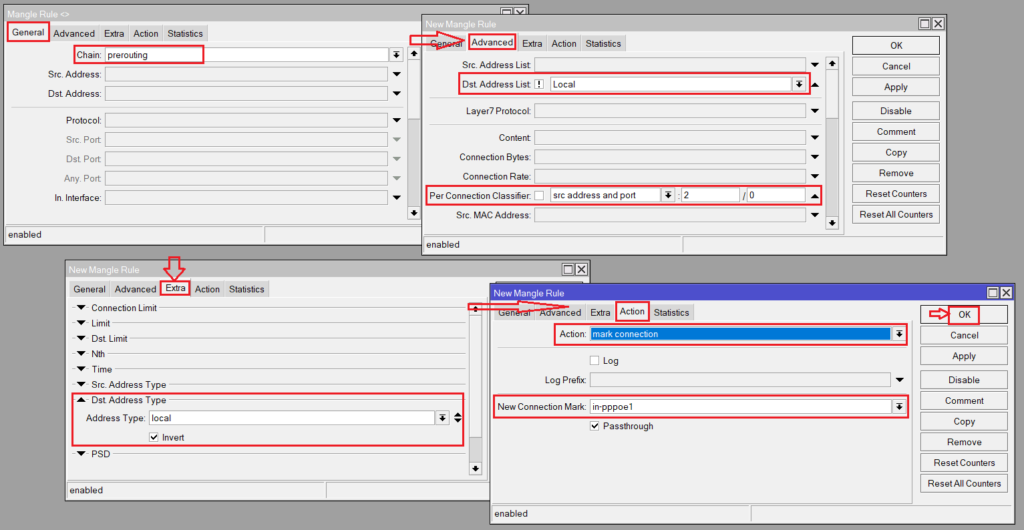1024x530 pixels.
Task: Expand the Src. MAC Address field arrow
Action: click(x=816, y=215)
